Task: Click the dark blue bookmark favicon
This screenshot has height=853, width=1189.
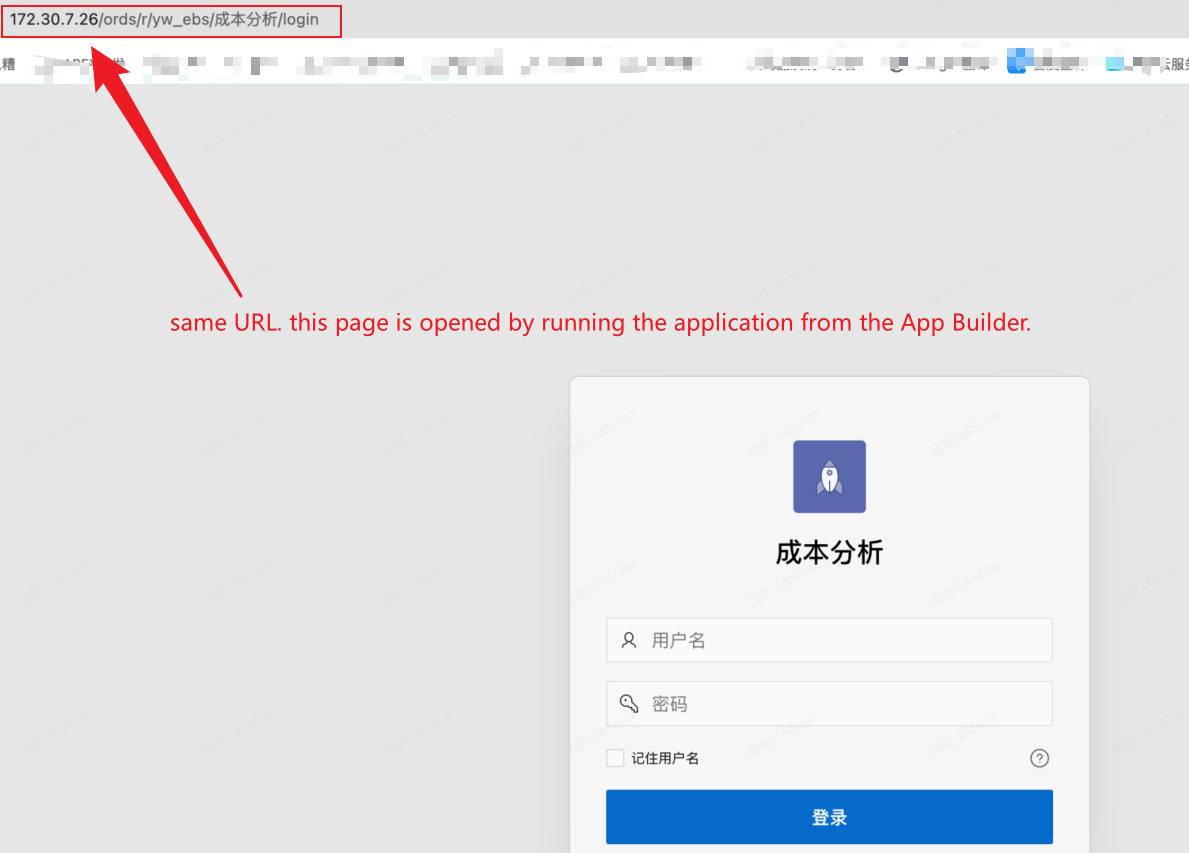Action: pos(1017,64)
